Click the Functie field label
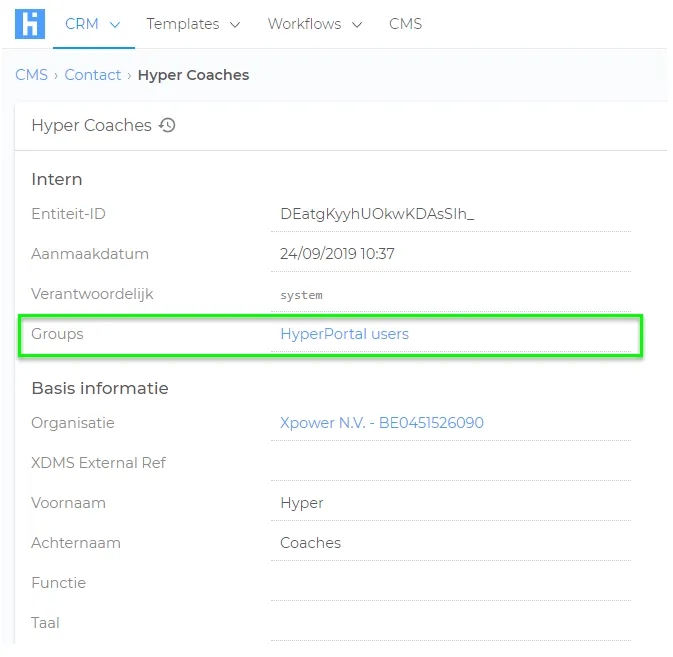Viewport: 673px width, 657px height. 59,583
